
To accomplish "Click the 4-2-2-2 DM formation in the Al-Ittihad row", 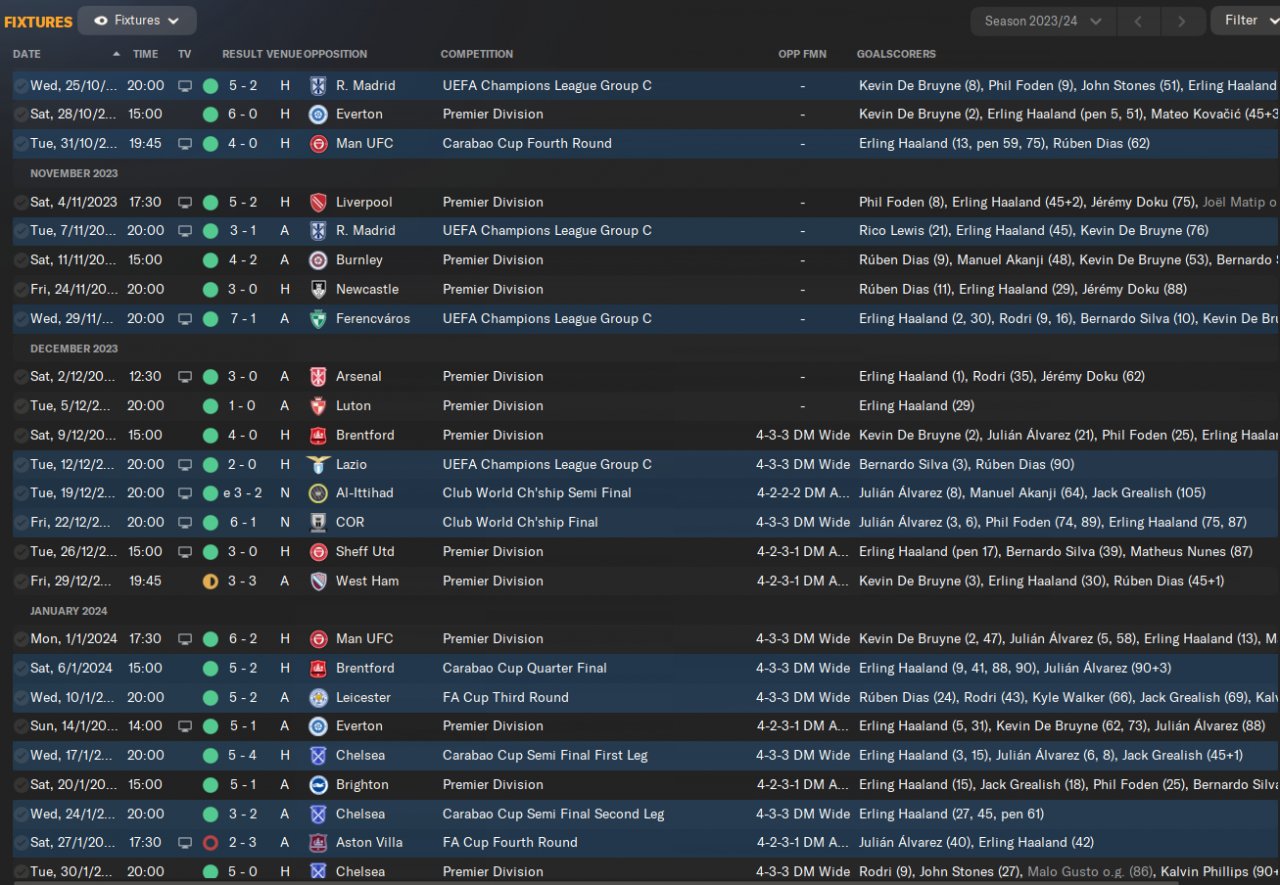I will 803,493.
